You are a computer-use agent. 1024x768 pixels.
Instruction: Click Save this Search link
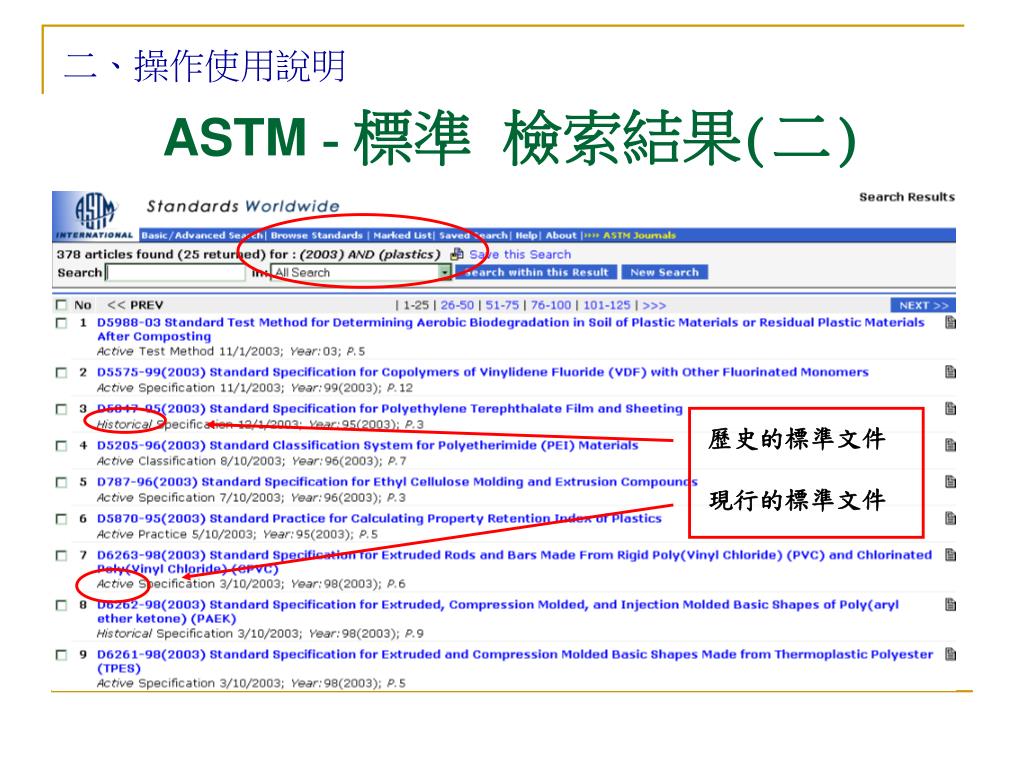click(520, 254)
